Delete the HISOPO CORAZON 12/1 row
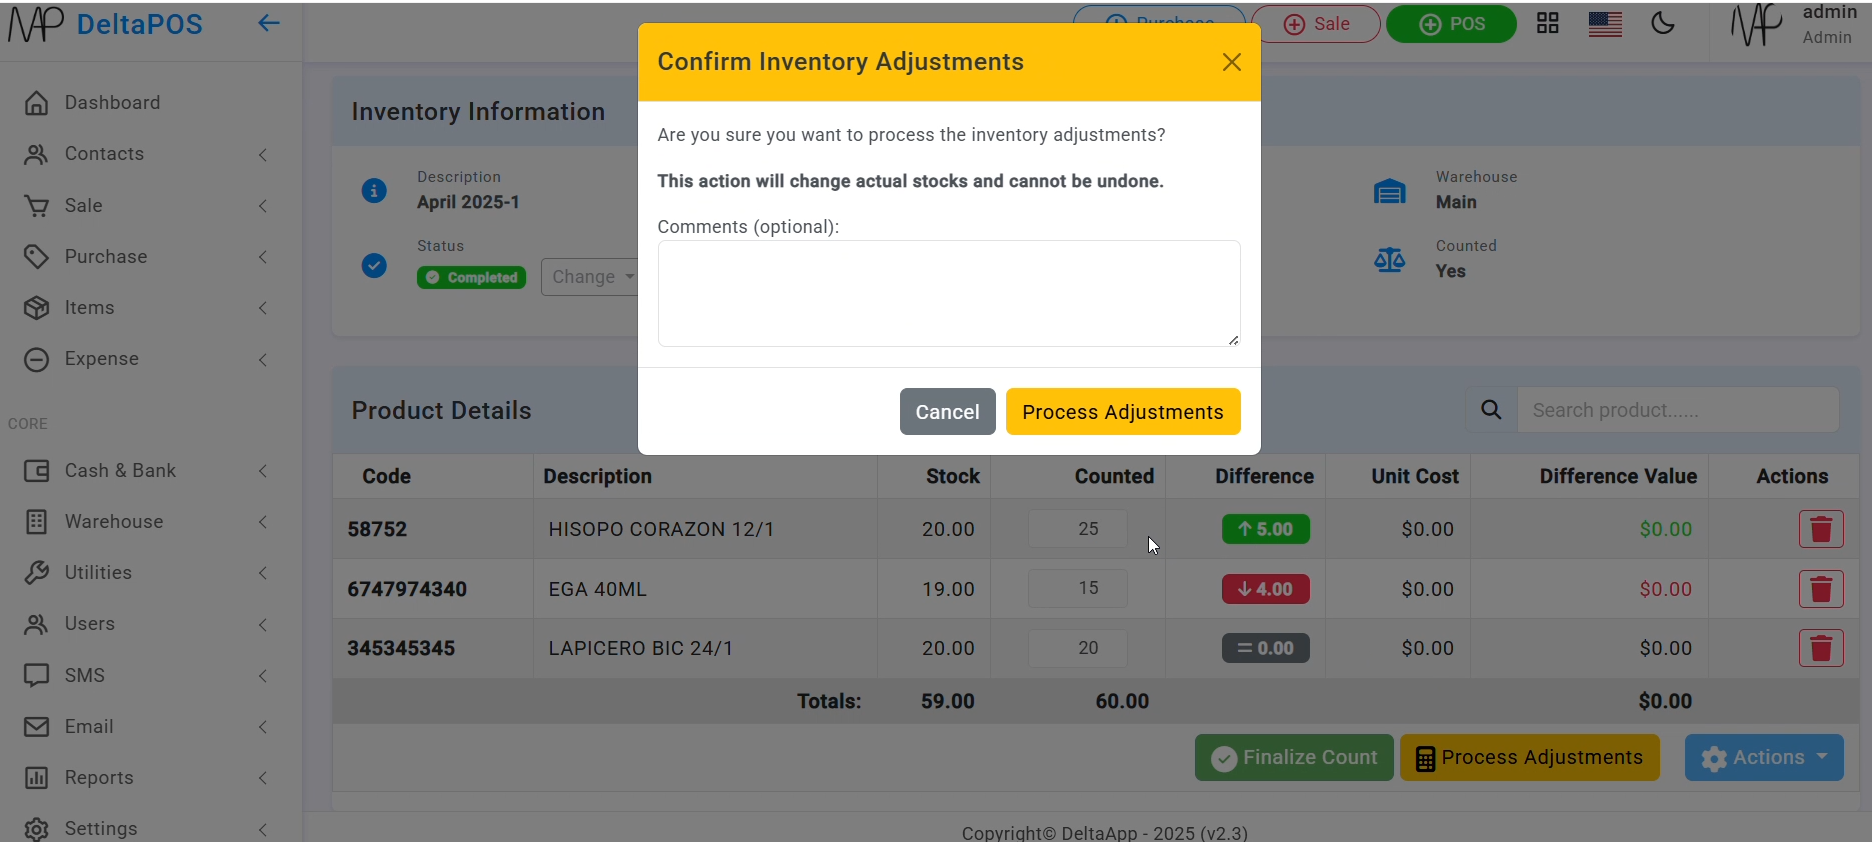 tap(1820, 529)
